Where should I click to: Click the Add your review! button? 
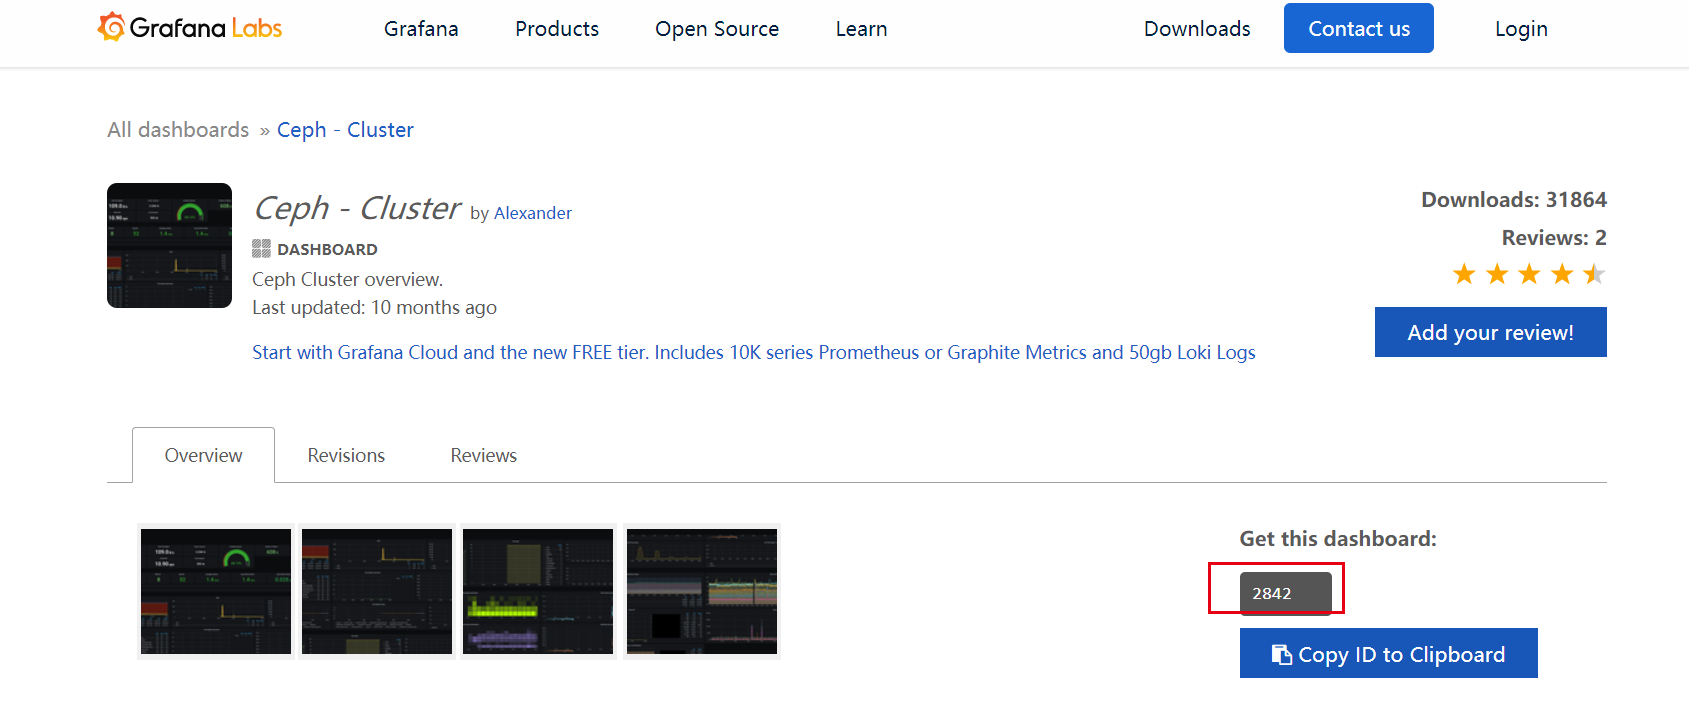1490,332
